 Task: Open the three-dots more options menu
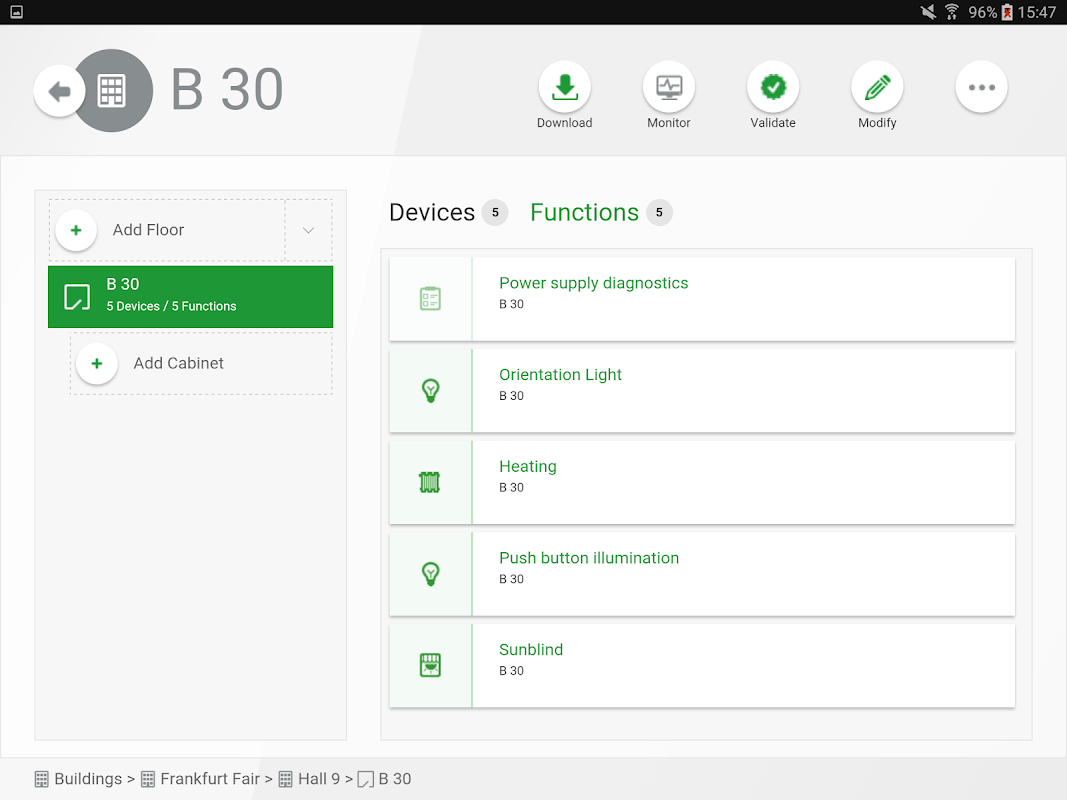[x=981, y=88]
